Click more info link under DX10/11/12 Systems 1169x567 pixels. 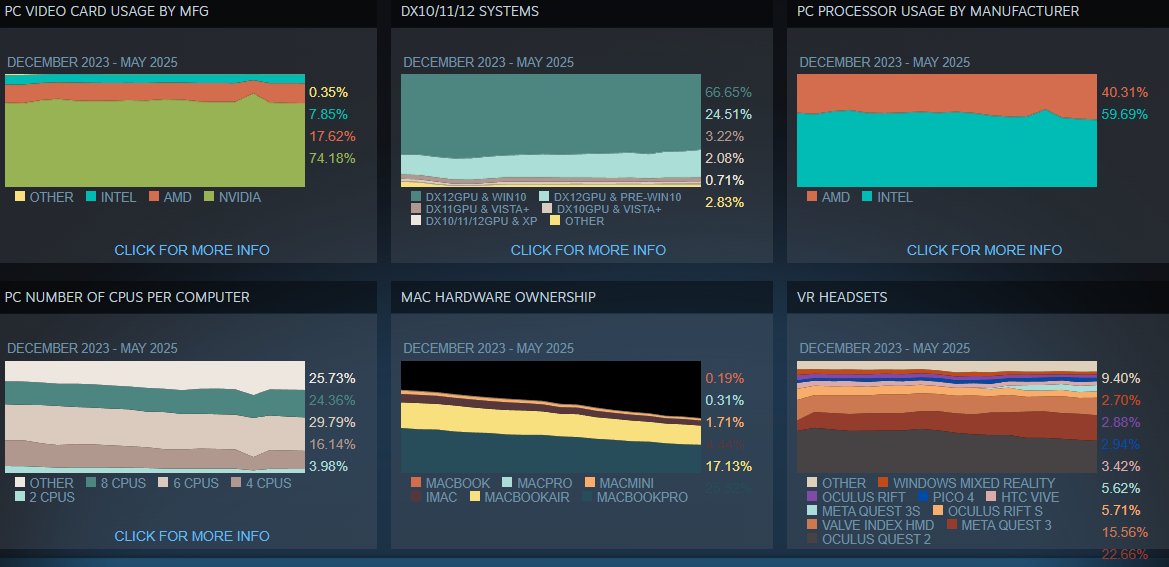[x=588, y=250]
